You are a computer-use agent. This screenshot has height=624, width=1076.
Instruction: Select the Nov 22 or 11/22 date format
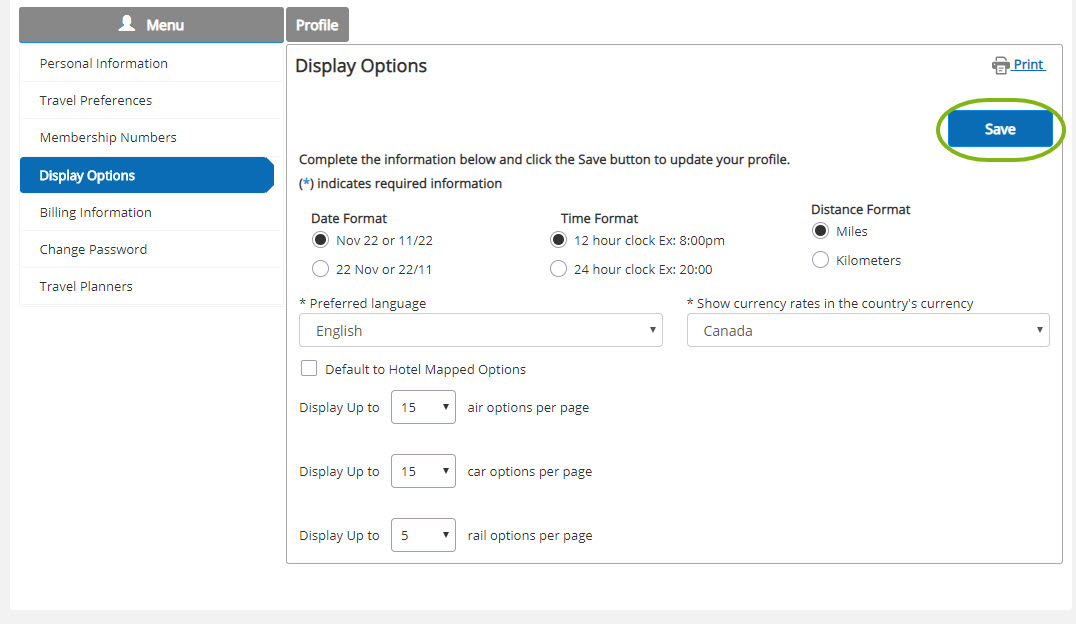pos(320,240)
